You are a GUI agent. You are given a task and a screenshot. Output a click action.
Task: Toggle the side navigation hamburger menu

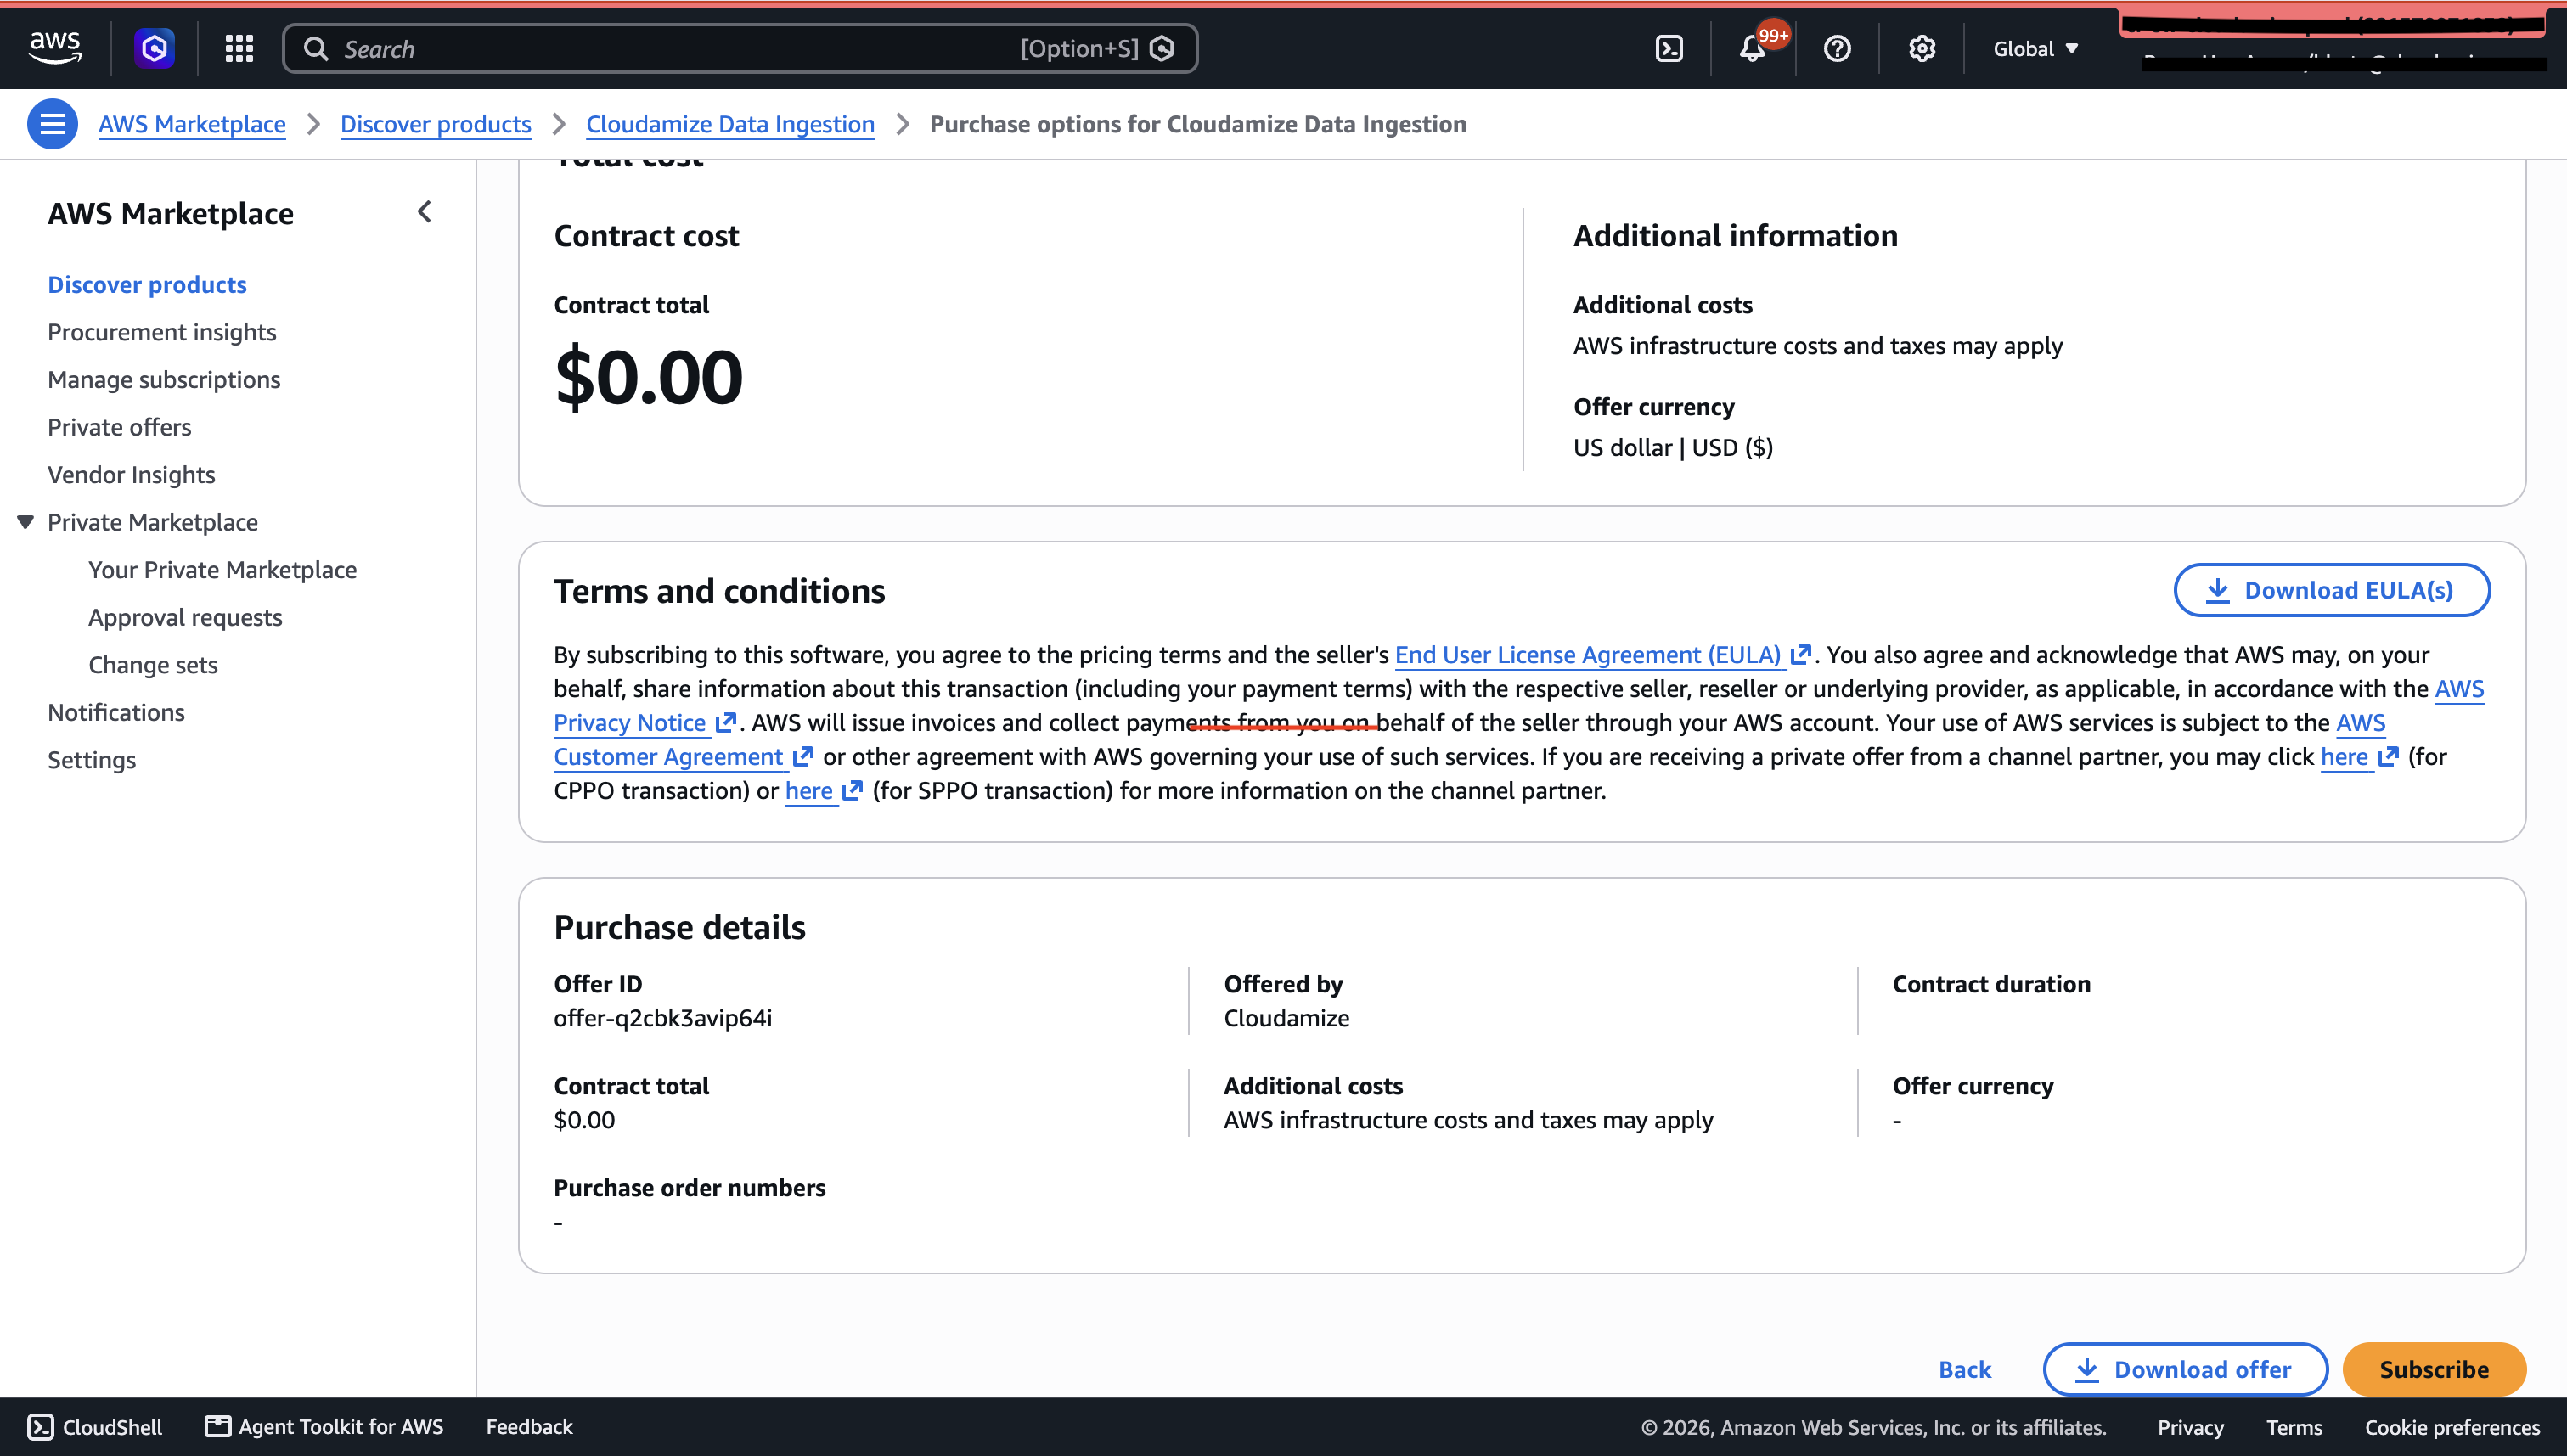coord(52,124)
